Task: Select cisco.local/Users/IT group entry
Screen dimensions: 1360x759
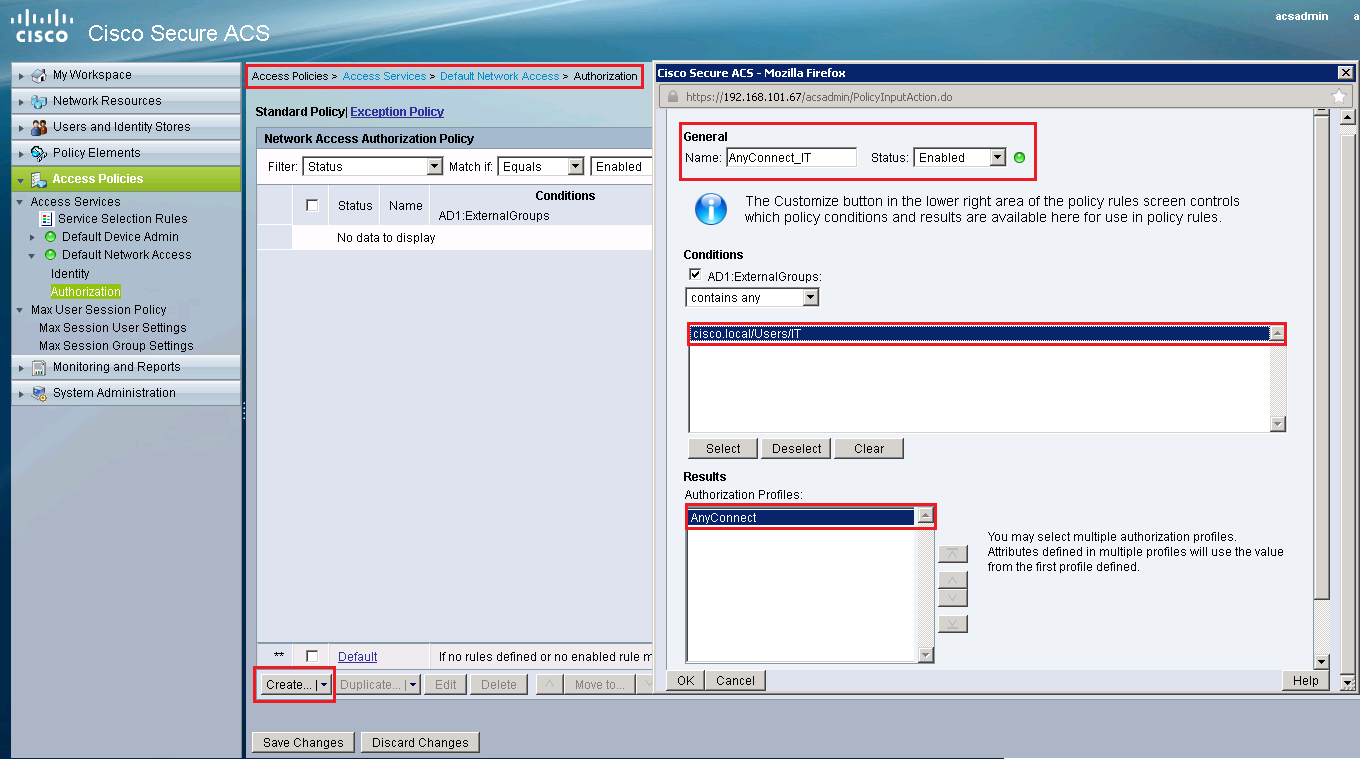Action: 979,334
